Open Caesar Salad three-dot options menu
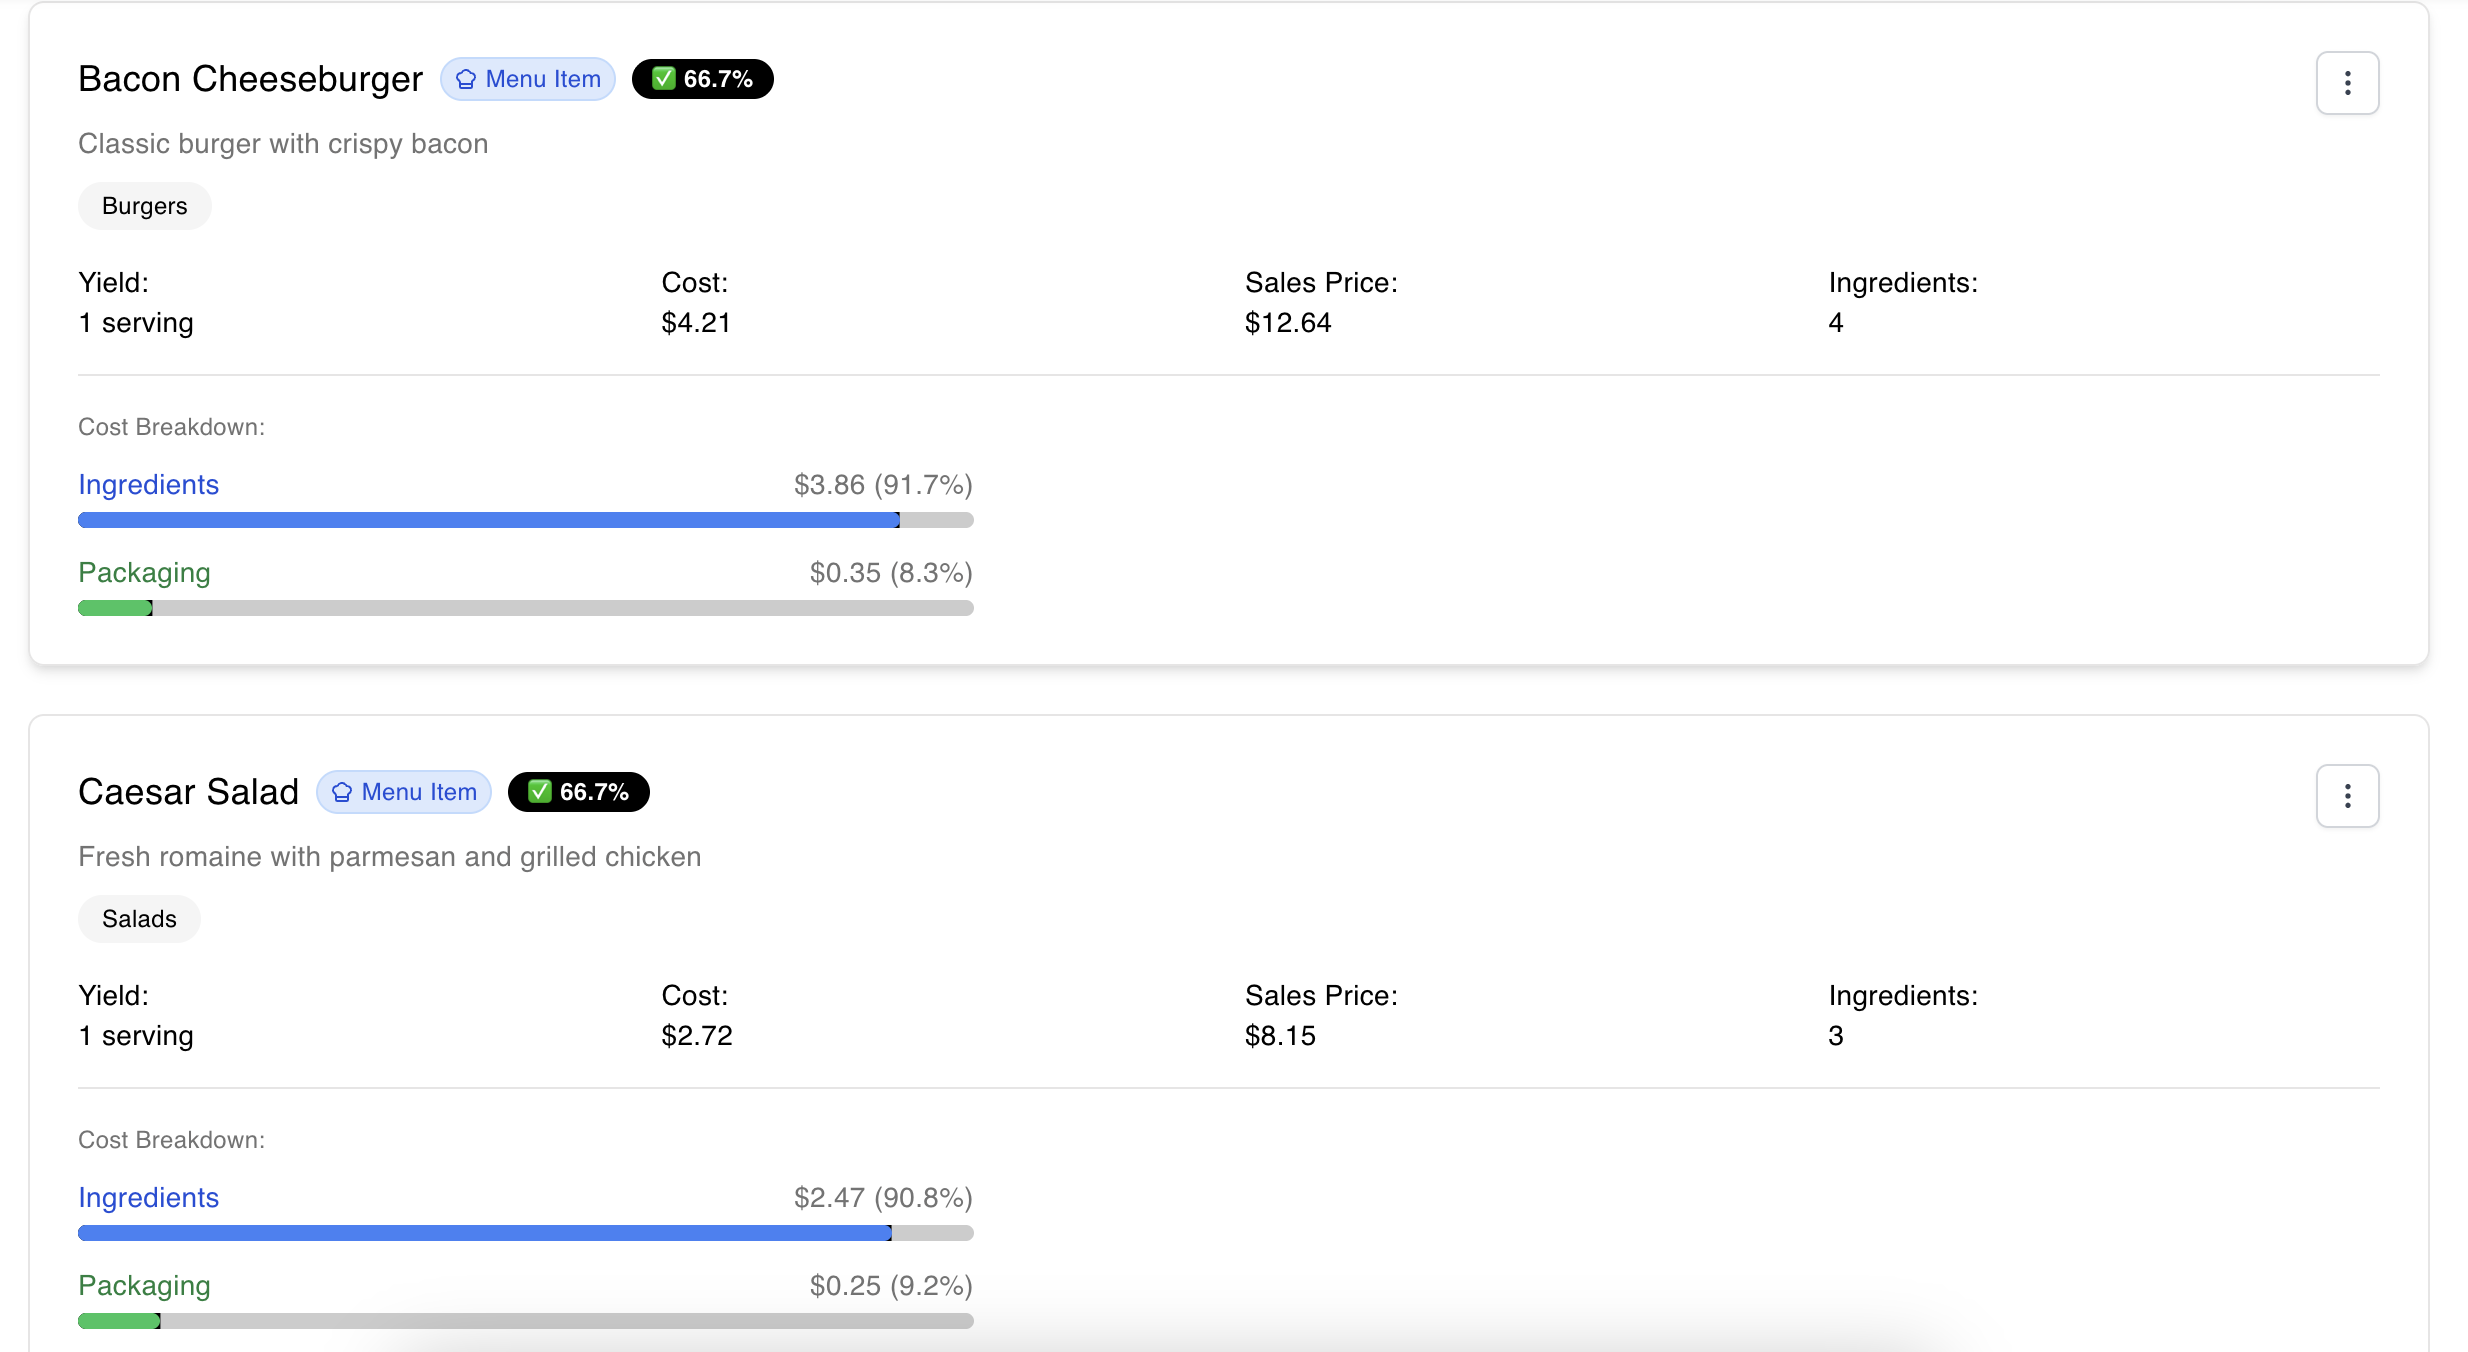 coord(2346,796)
